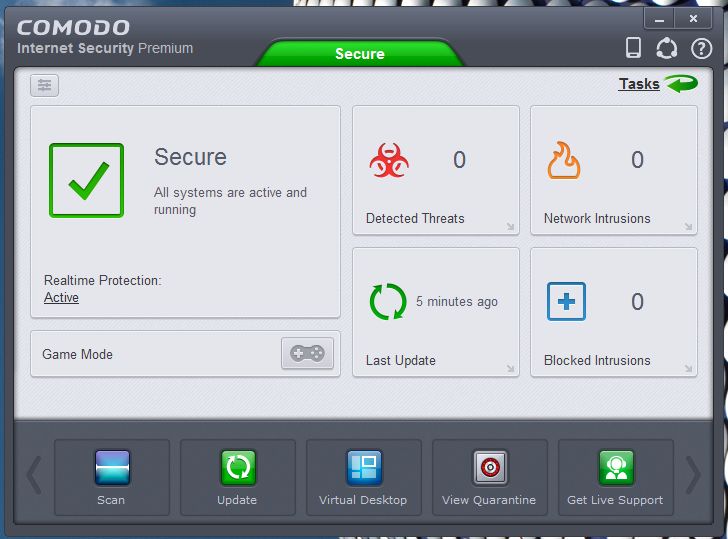This screenshot has width=728, height=539.
Task: Click the red biohazard Detected Threats icon
Action: coord(389,160)
